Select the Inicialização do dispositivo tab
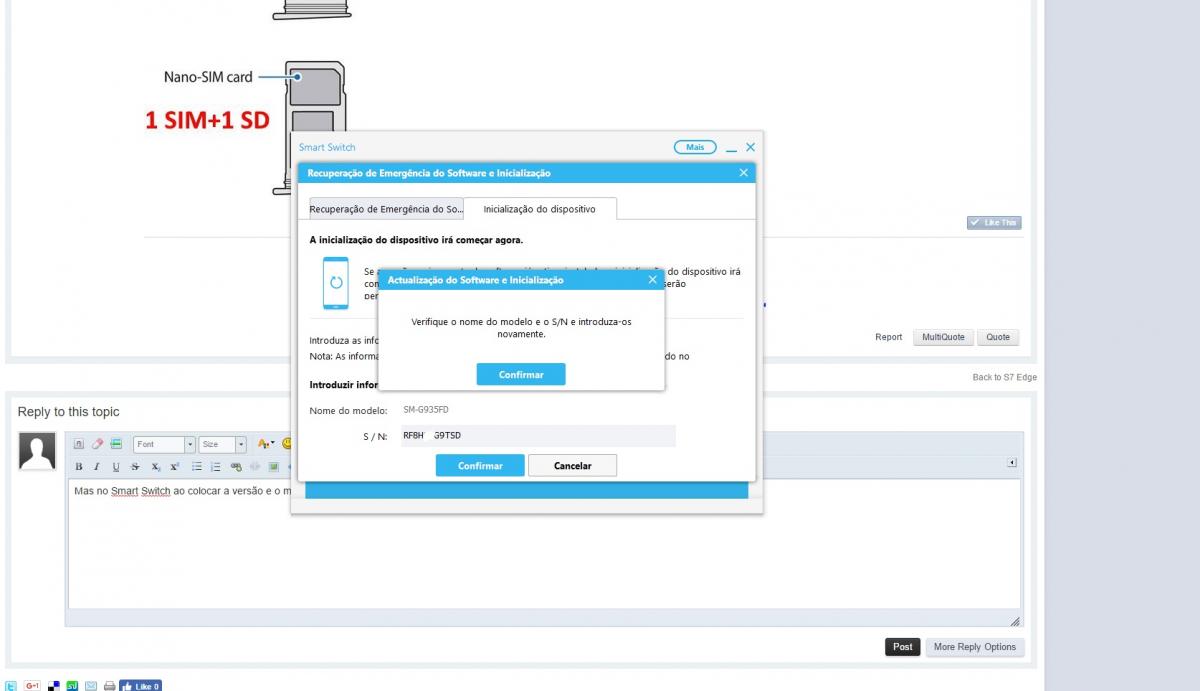The width and height of the screenshot is (1200, 691). pos(539,209)
